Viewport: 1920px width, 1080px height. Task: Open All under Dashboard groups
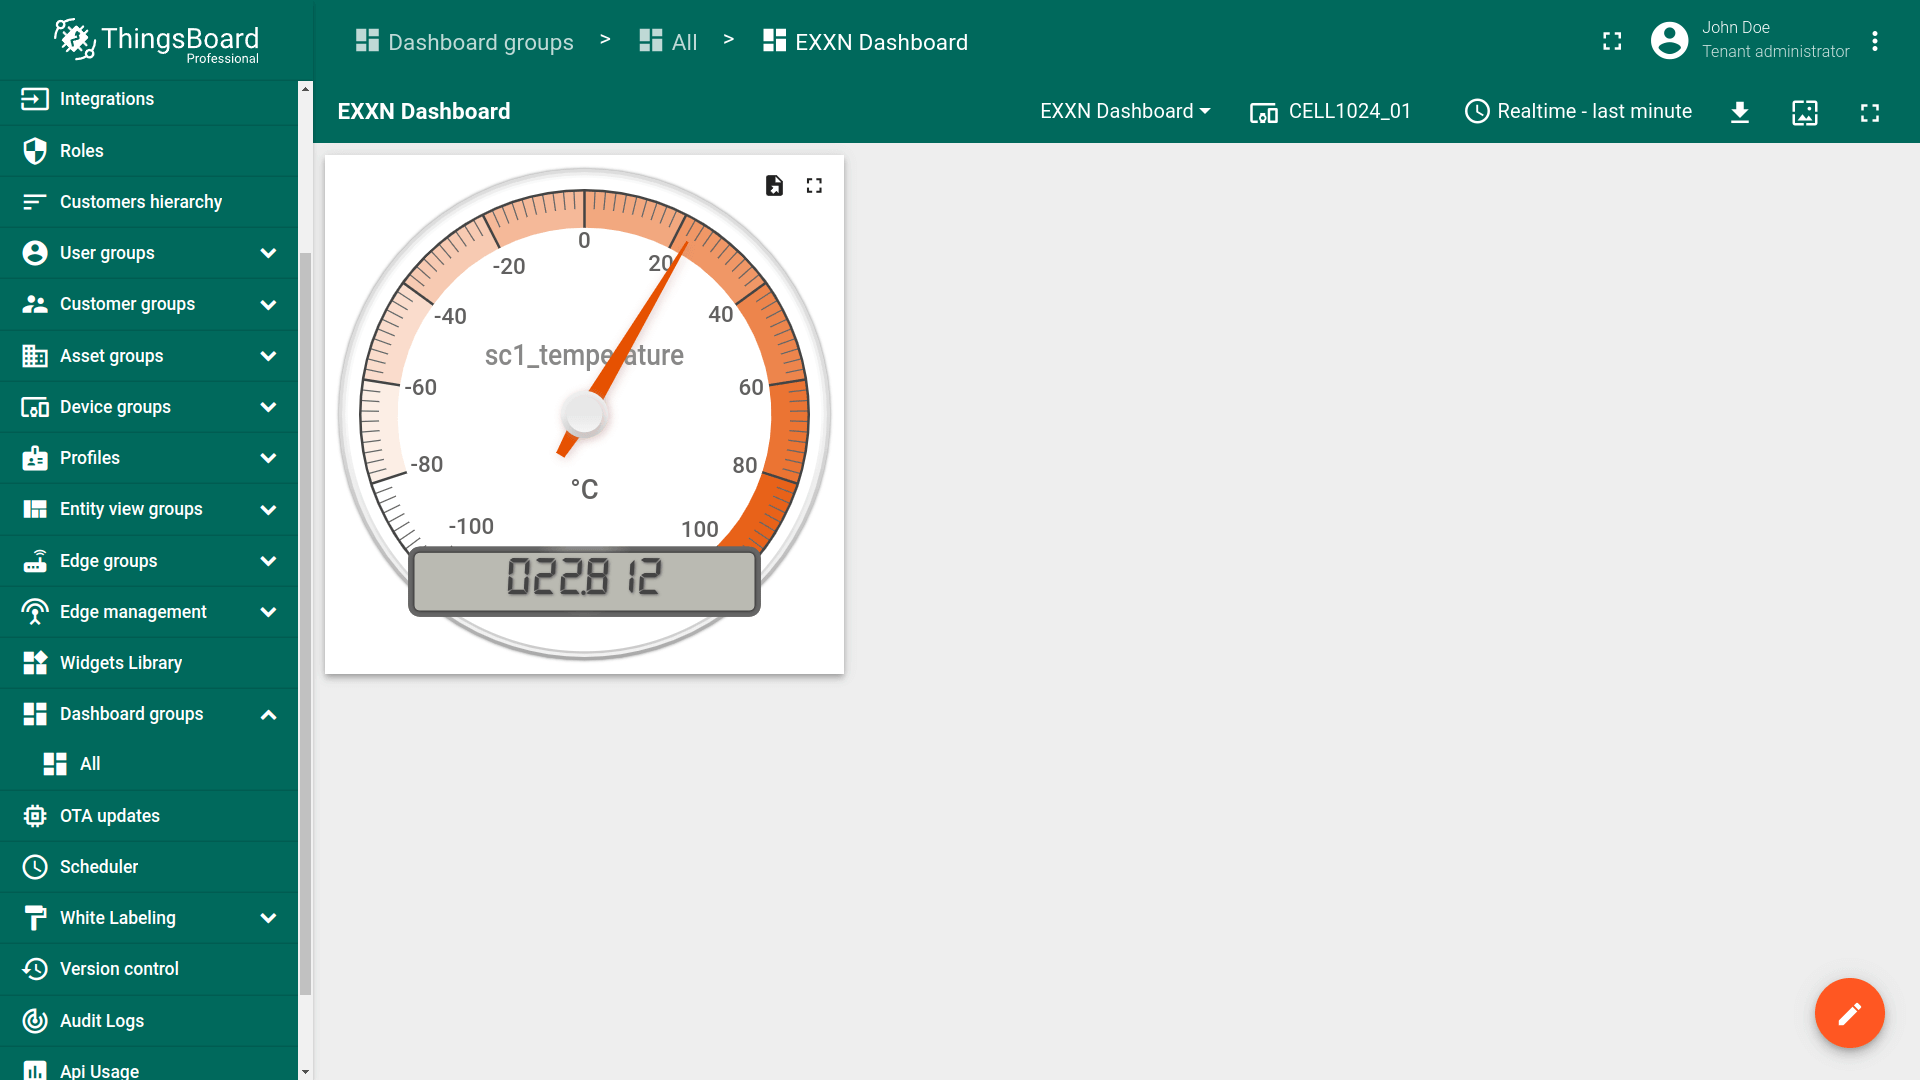click(90, 764)
